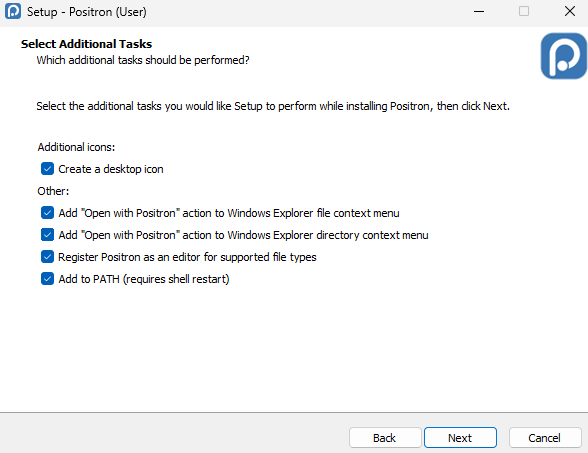Click the 'Windows Explorer file context menu' label
Screen dimensions: 588x453
coord(313,213)
